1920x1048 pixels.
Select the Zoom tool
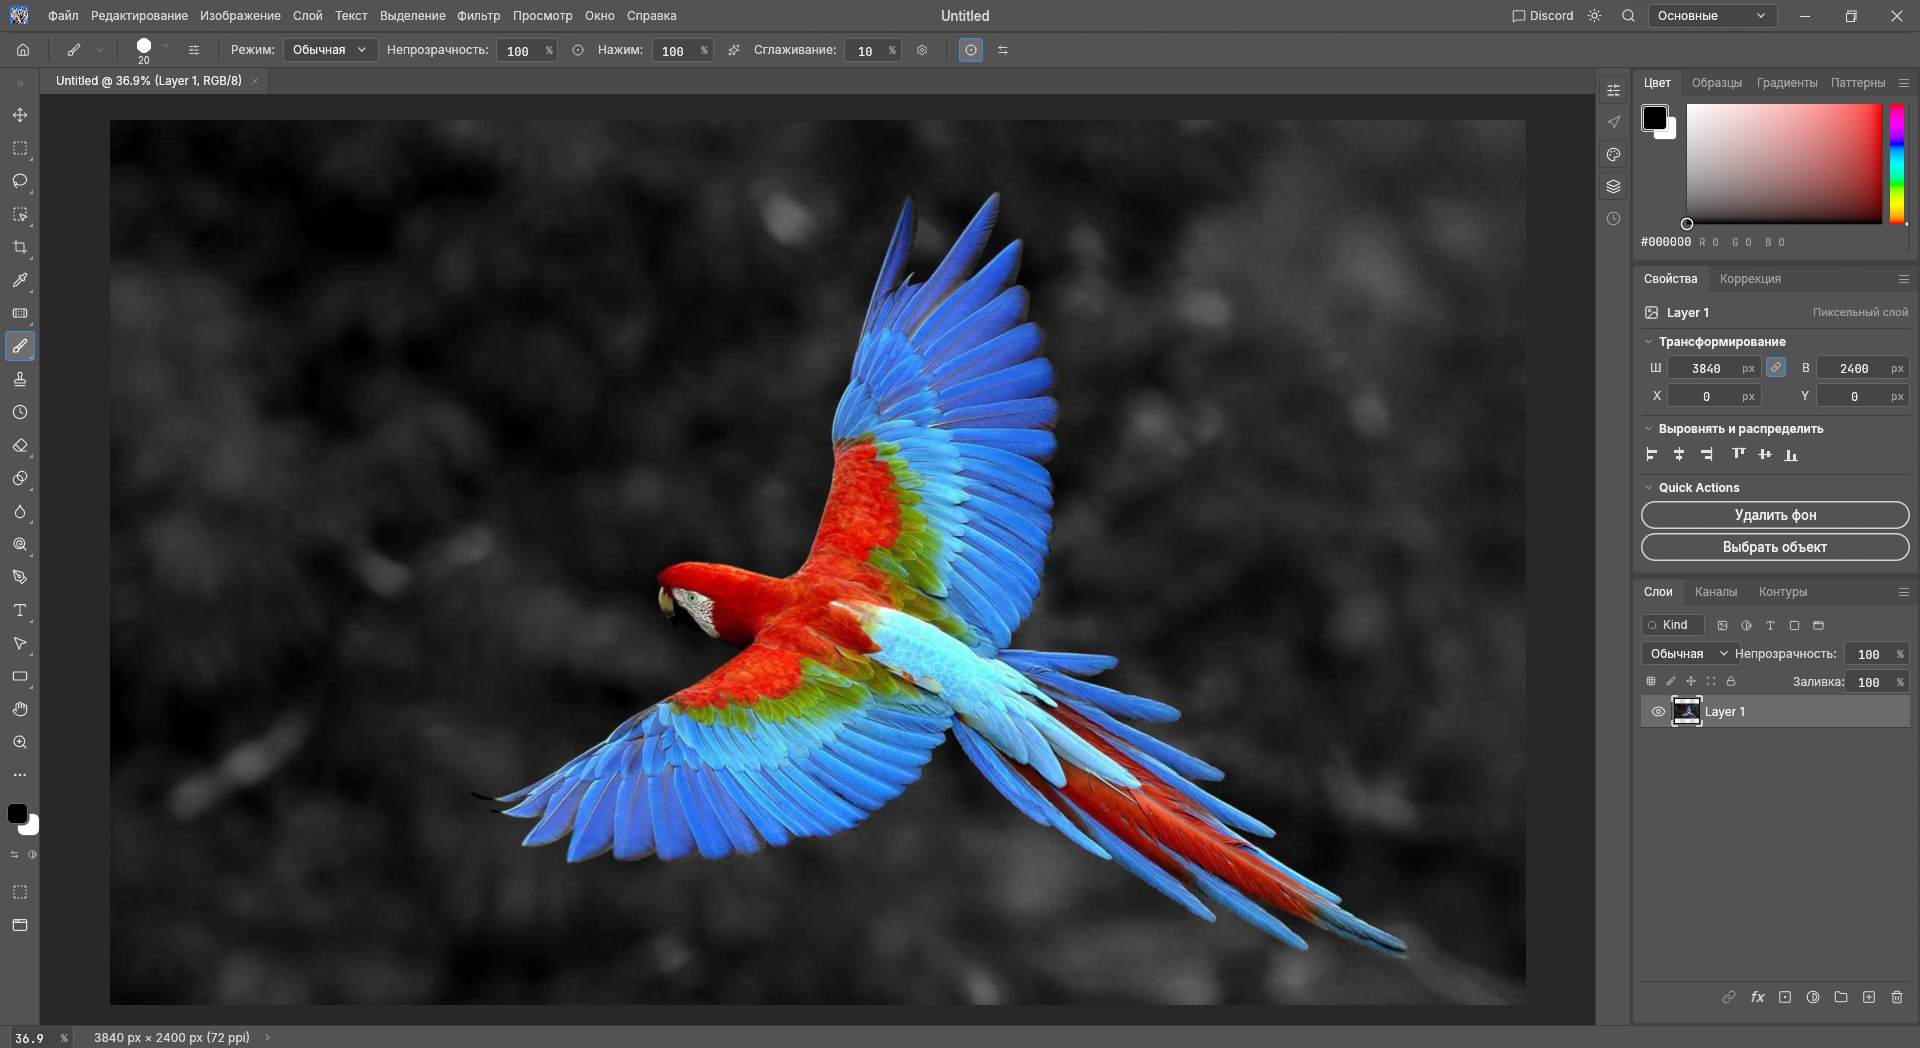click(20, 742)
